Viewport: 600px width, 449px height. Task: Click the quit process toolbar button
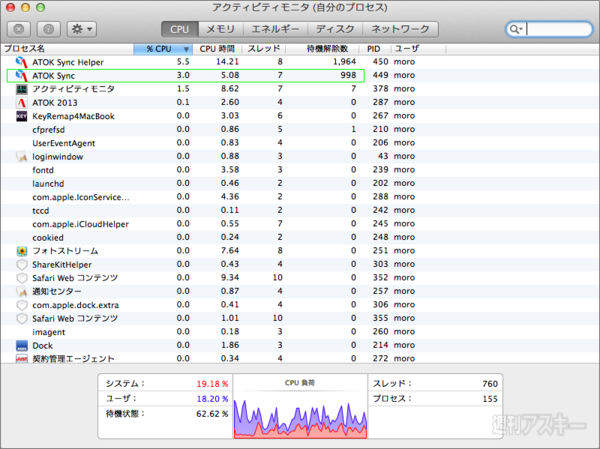coord(19,29)
